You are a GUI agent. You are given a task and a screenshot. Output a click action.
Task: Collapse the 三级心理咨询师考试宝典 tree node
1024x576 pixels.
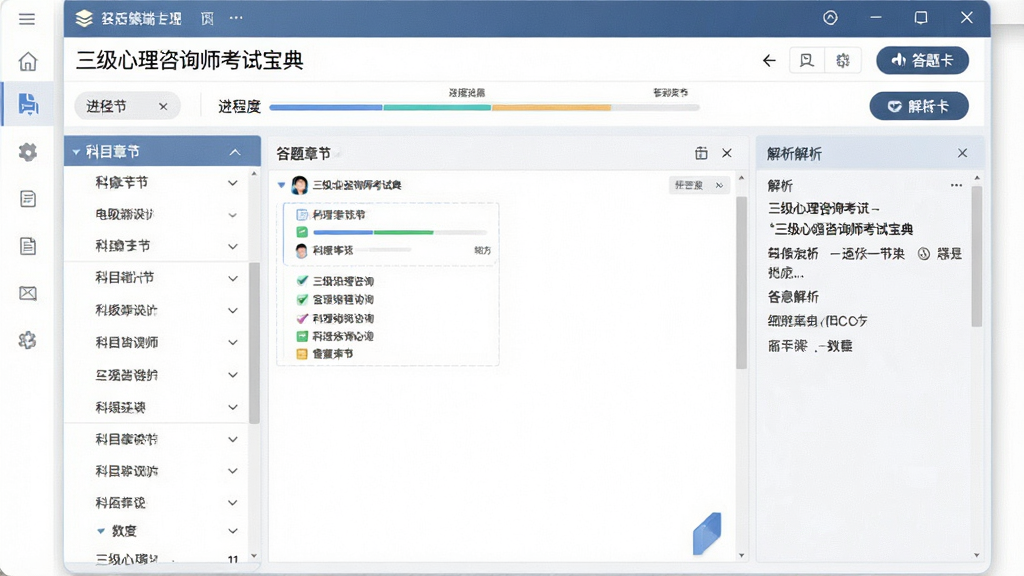[281, 185]
